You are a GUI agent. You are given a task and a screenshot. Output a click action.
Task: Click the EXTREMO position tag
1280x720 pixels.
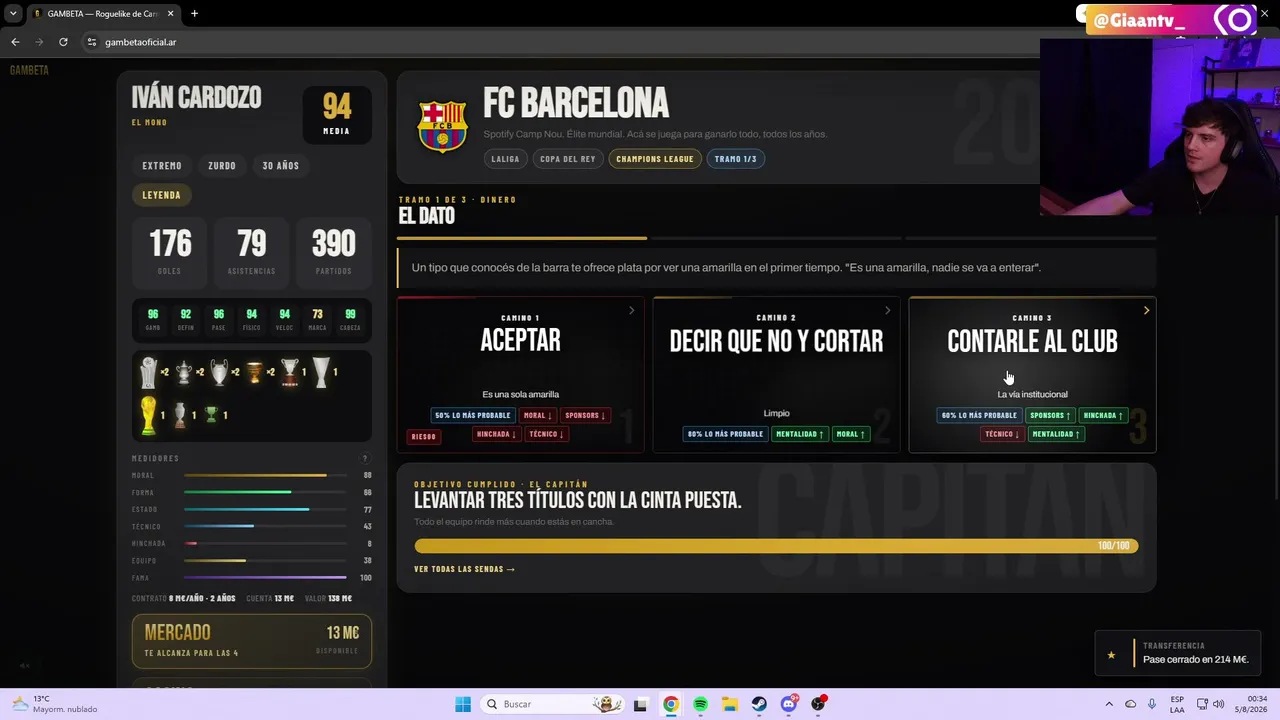162,166
